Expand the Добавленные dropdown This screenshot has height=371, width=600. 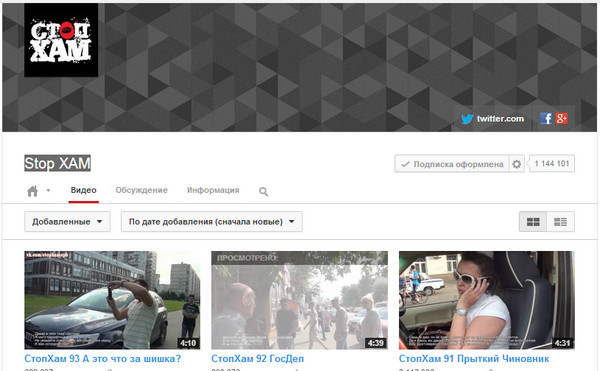coord(67,222)
